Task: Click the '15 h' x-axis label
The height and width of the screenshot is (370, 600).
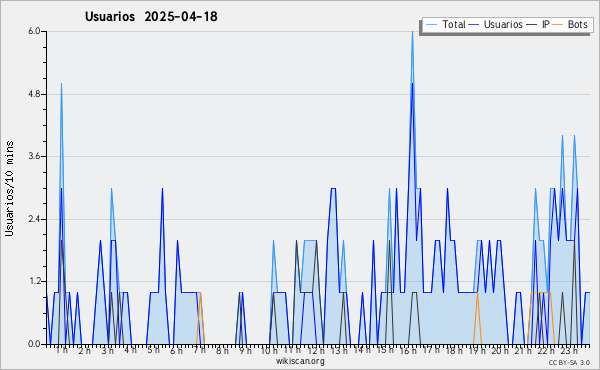Action: point(385,350)
